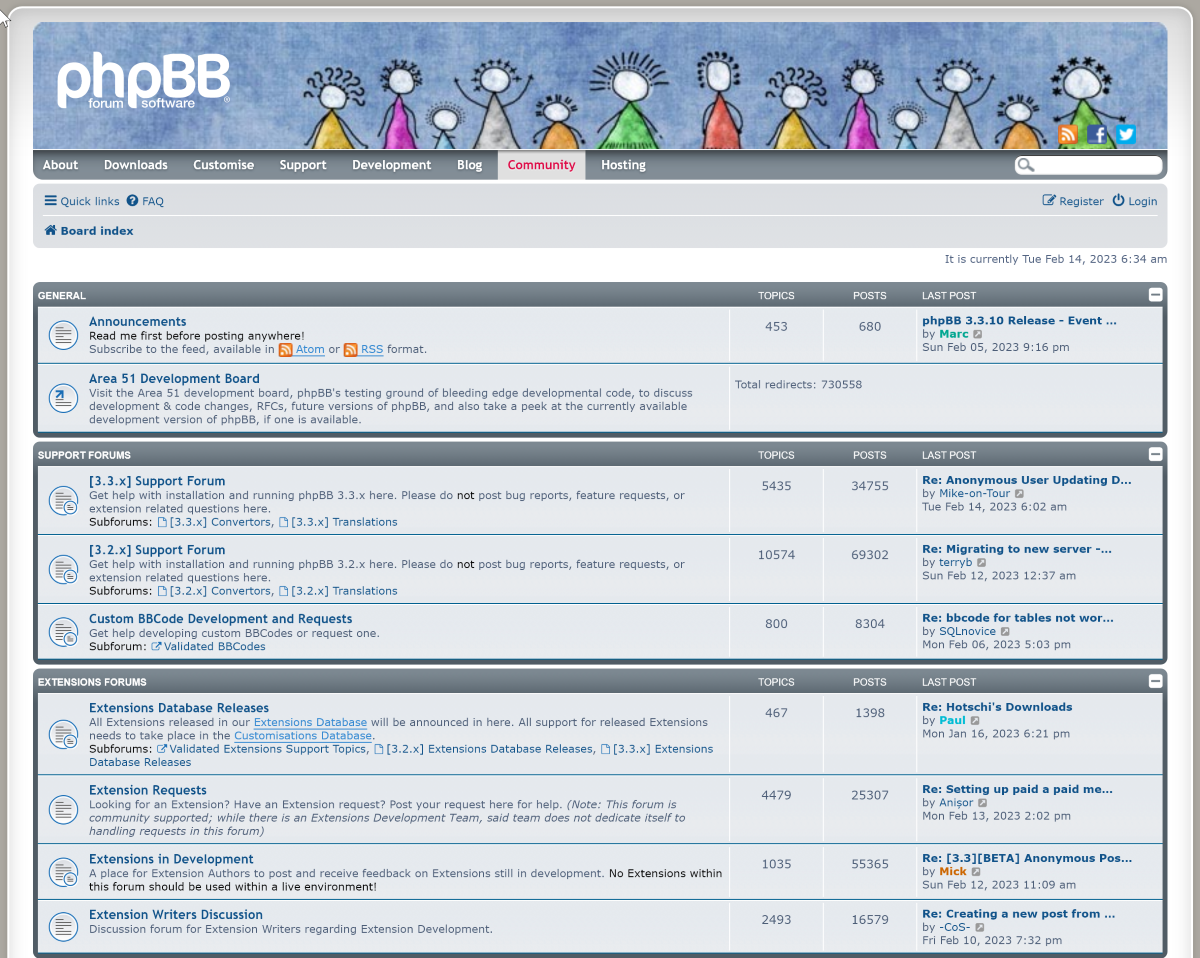Open the Downloads menu
1200x958 pixels.
(x=136, y=165)
